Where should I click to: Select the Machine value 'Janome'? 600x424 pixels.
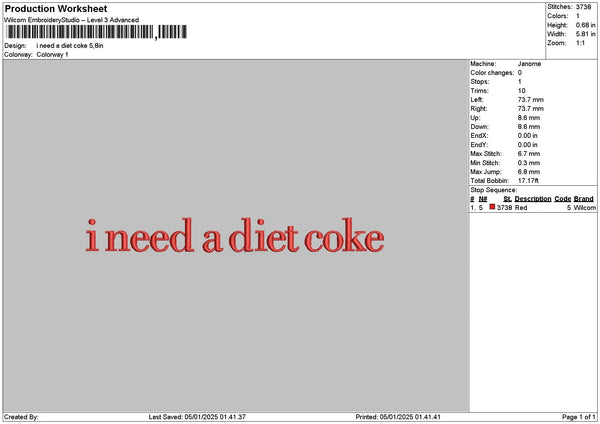529,64
